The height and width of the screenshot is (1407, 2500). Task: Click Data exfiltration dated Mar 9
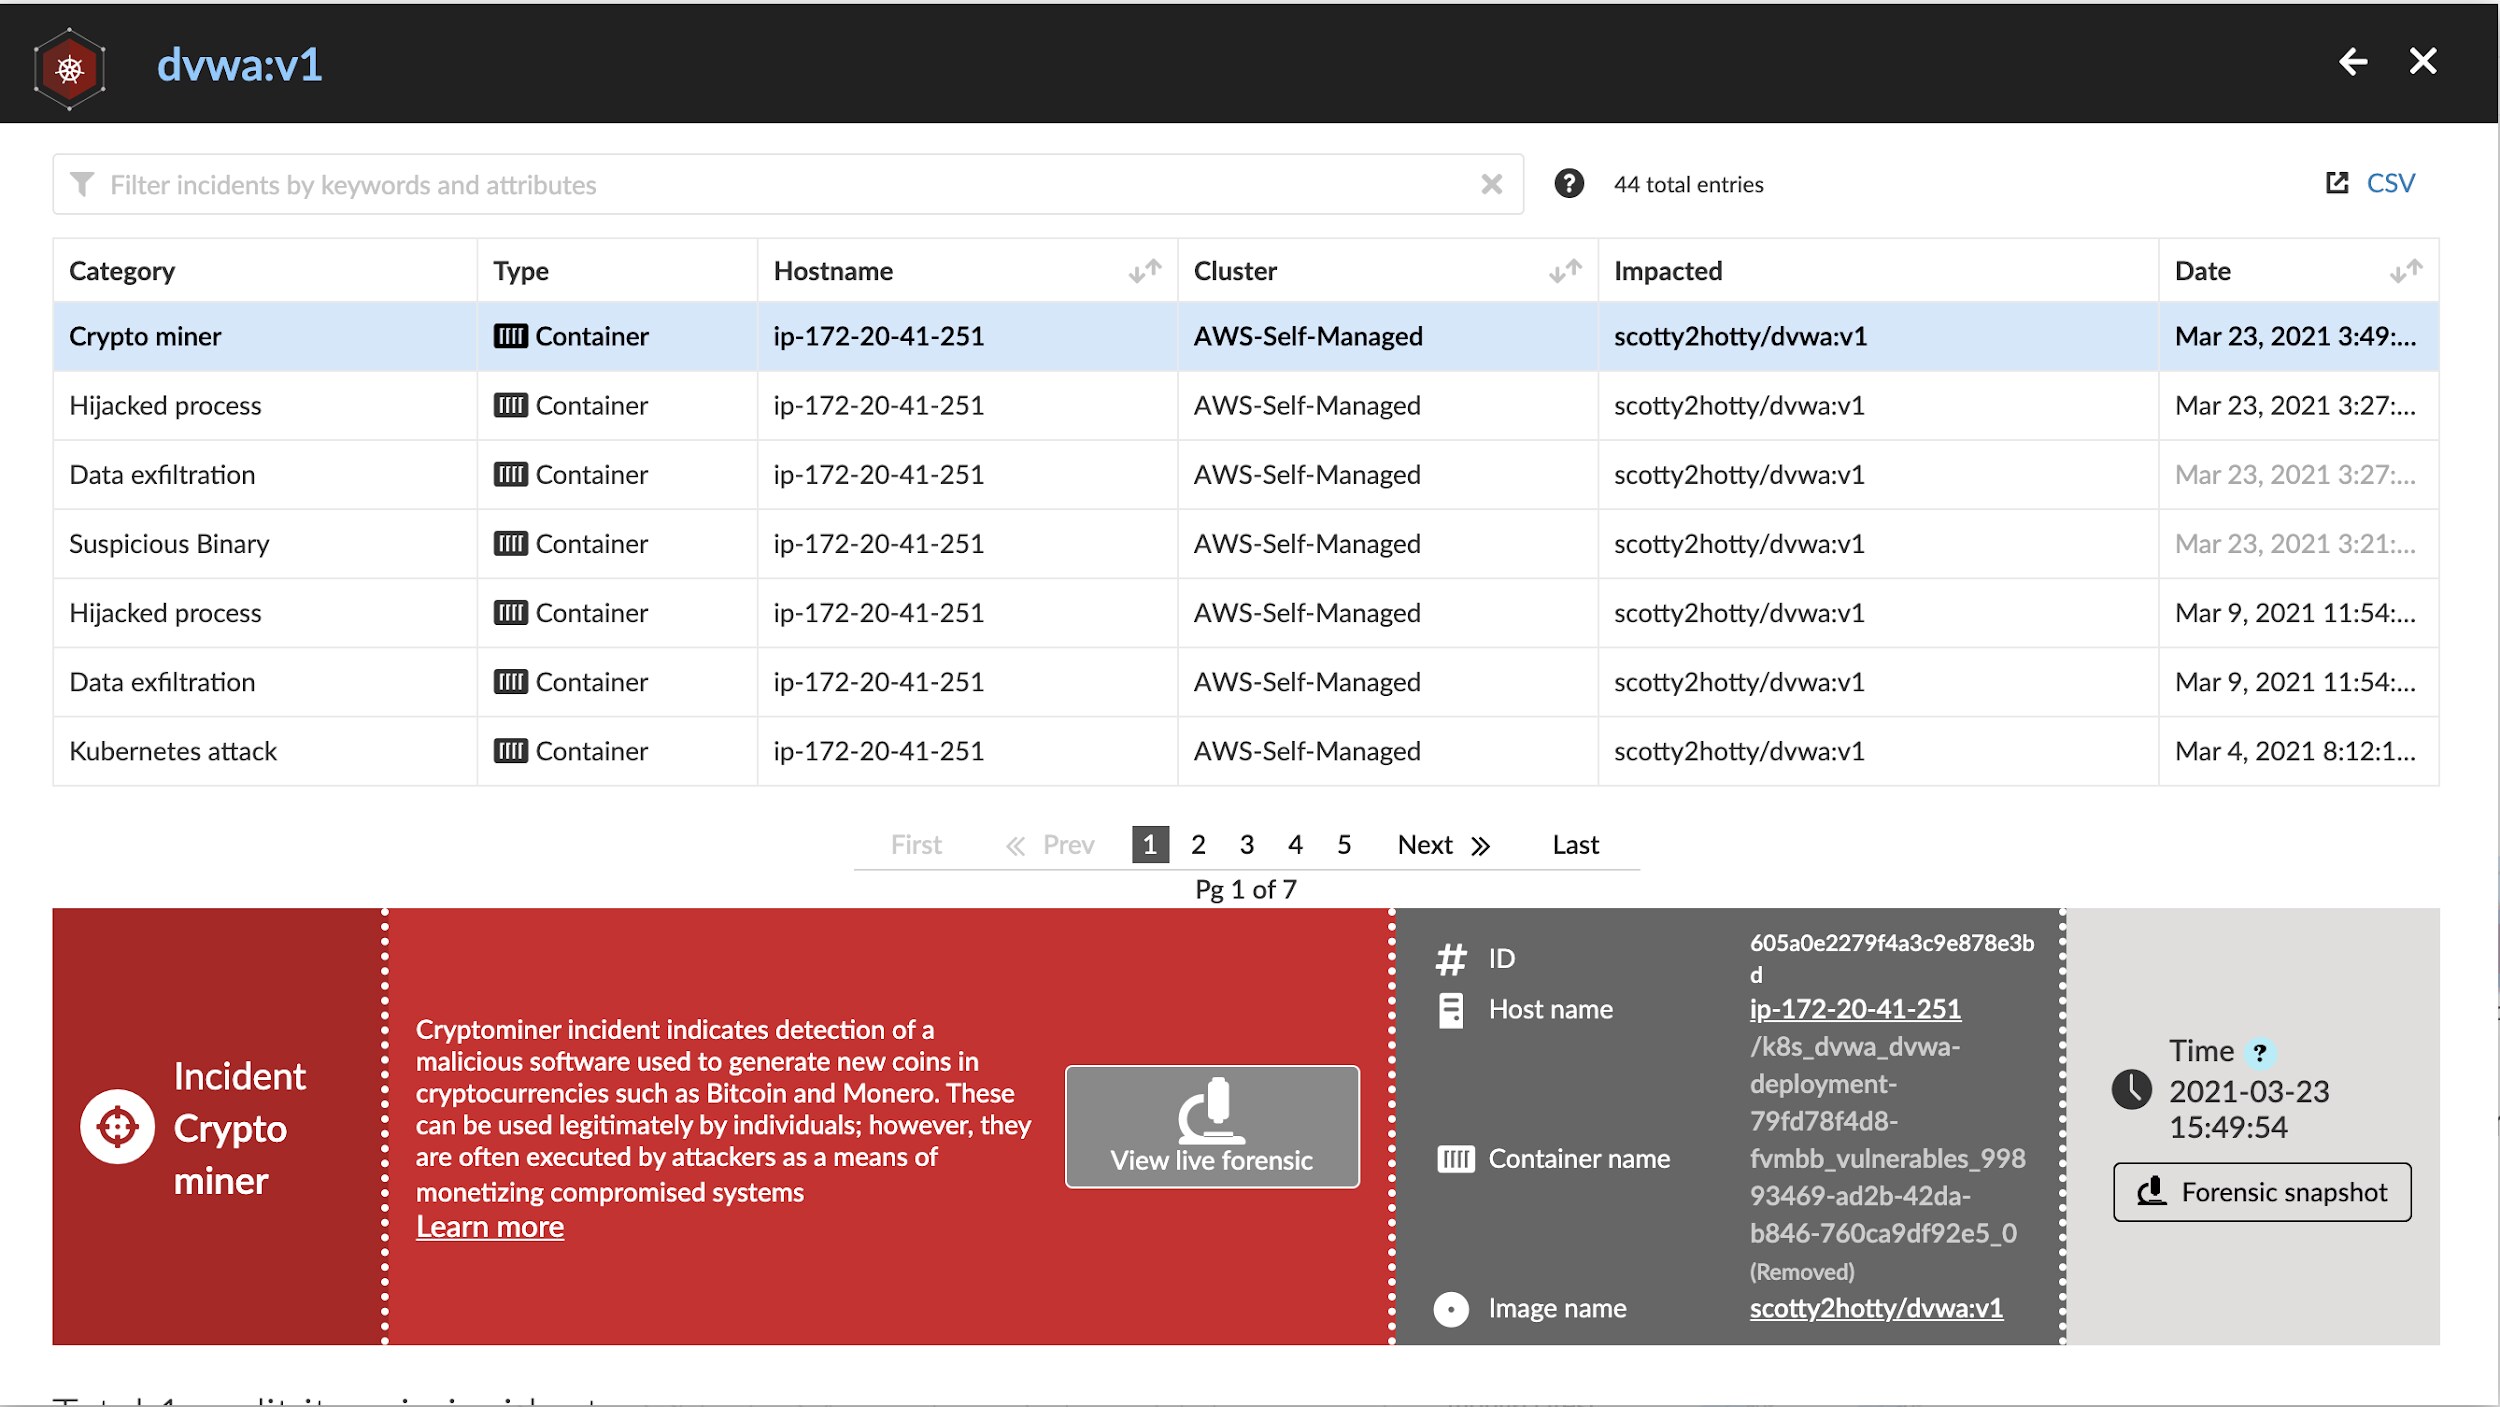(x=162, y=682)
